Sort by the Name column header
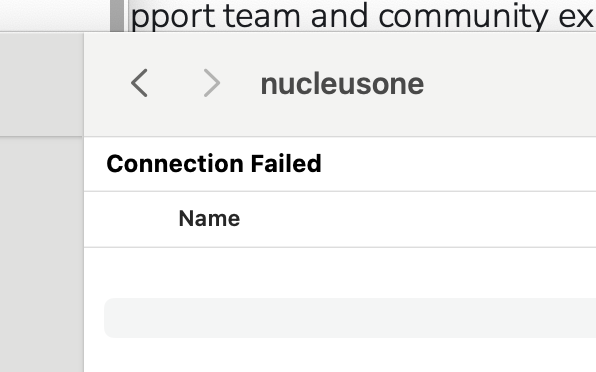 tap(209, 218)
